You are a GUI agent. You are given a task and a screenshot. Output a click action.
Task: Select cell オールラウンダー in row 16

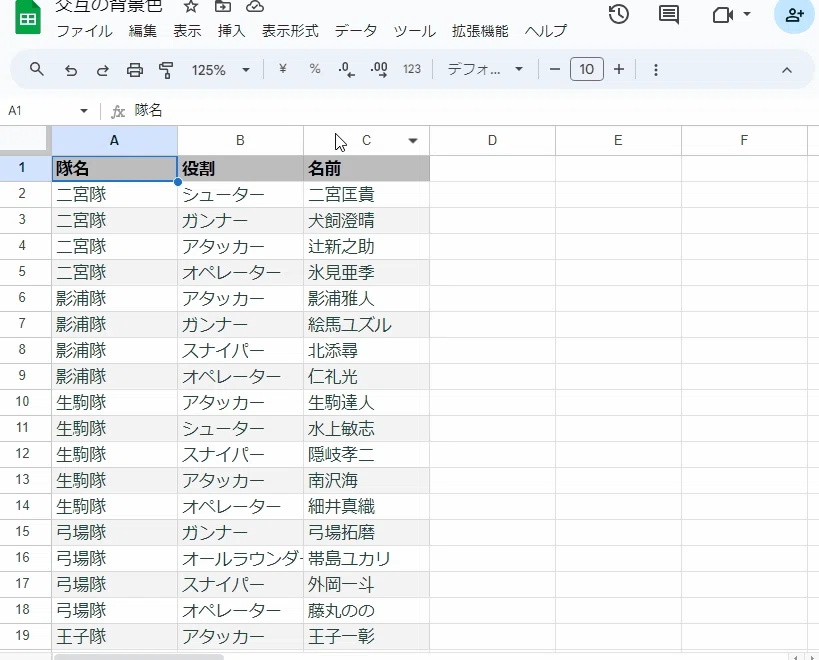(x=240, y=559)
